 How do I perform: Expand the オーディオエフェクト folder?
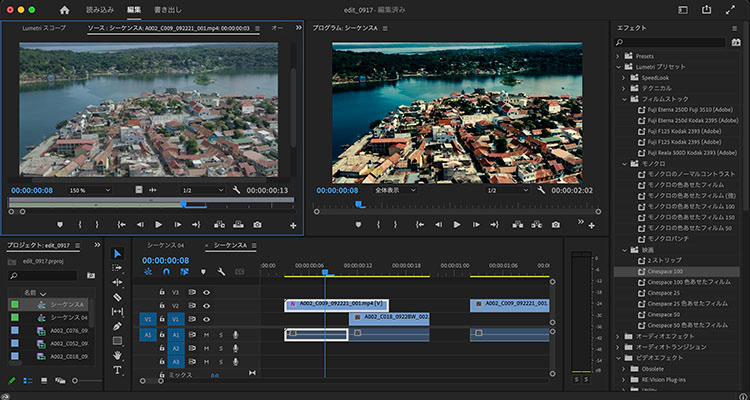[x=618, y=336]
